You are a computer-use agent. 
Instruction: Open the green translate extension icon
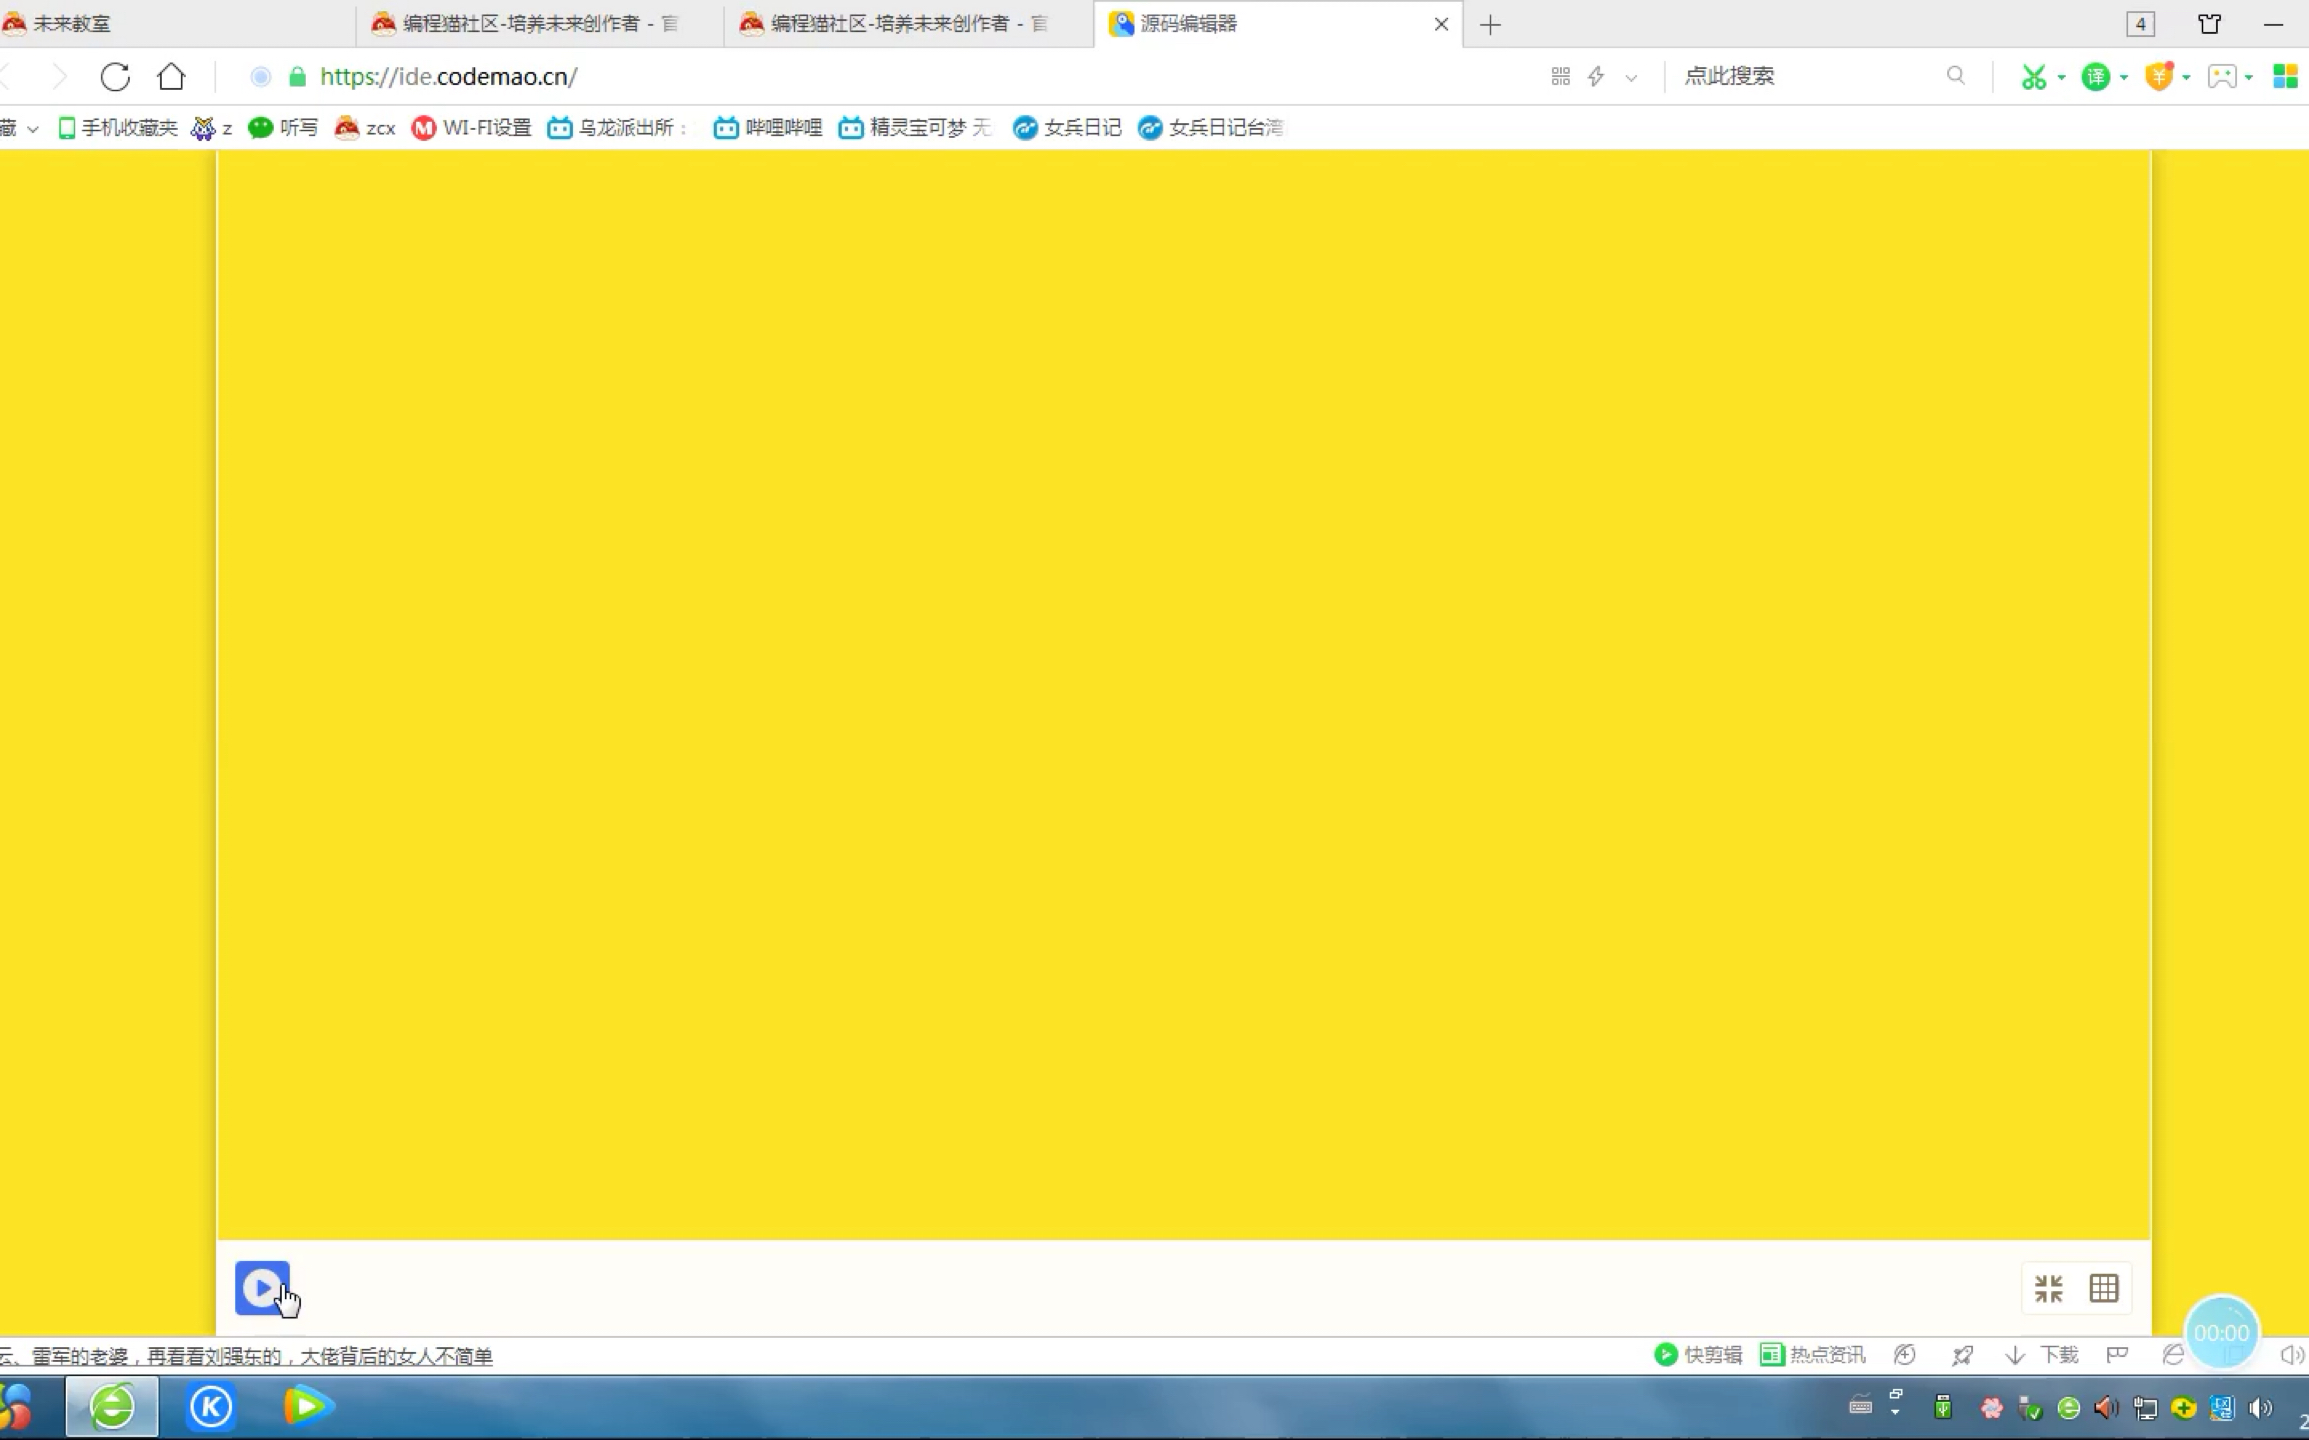coord(2095,77)
